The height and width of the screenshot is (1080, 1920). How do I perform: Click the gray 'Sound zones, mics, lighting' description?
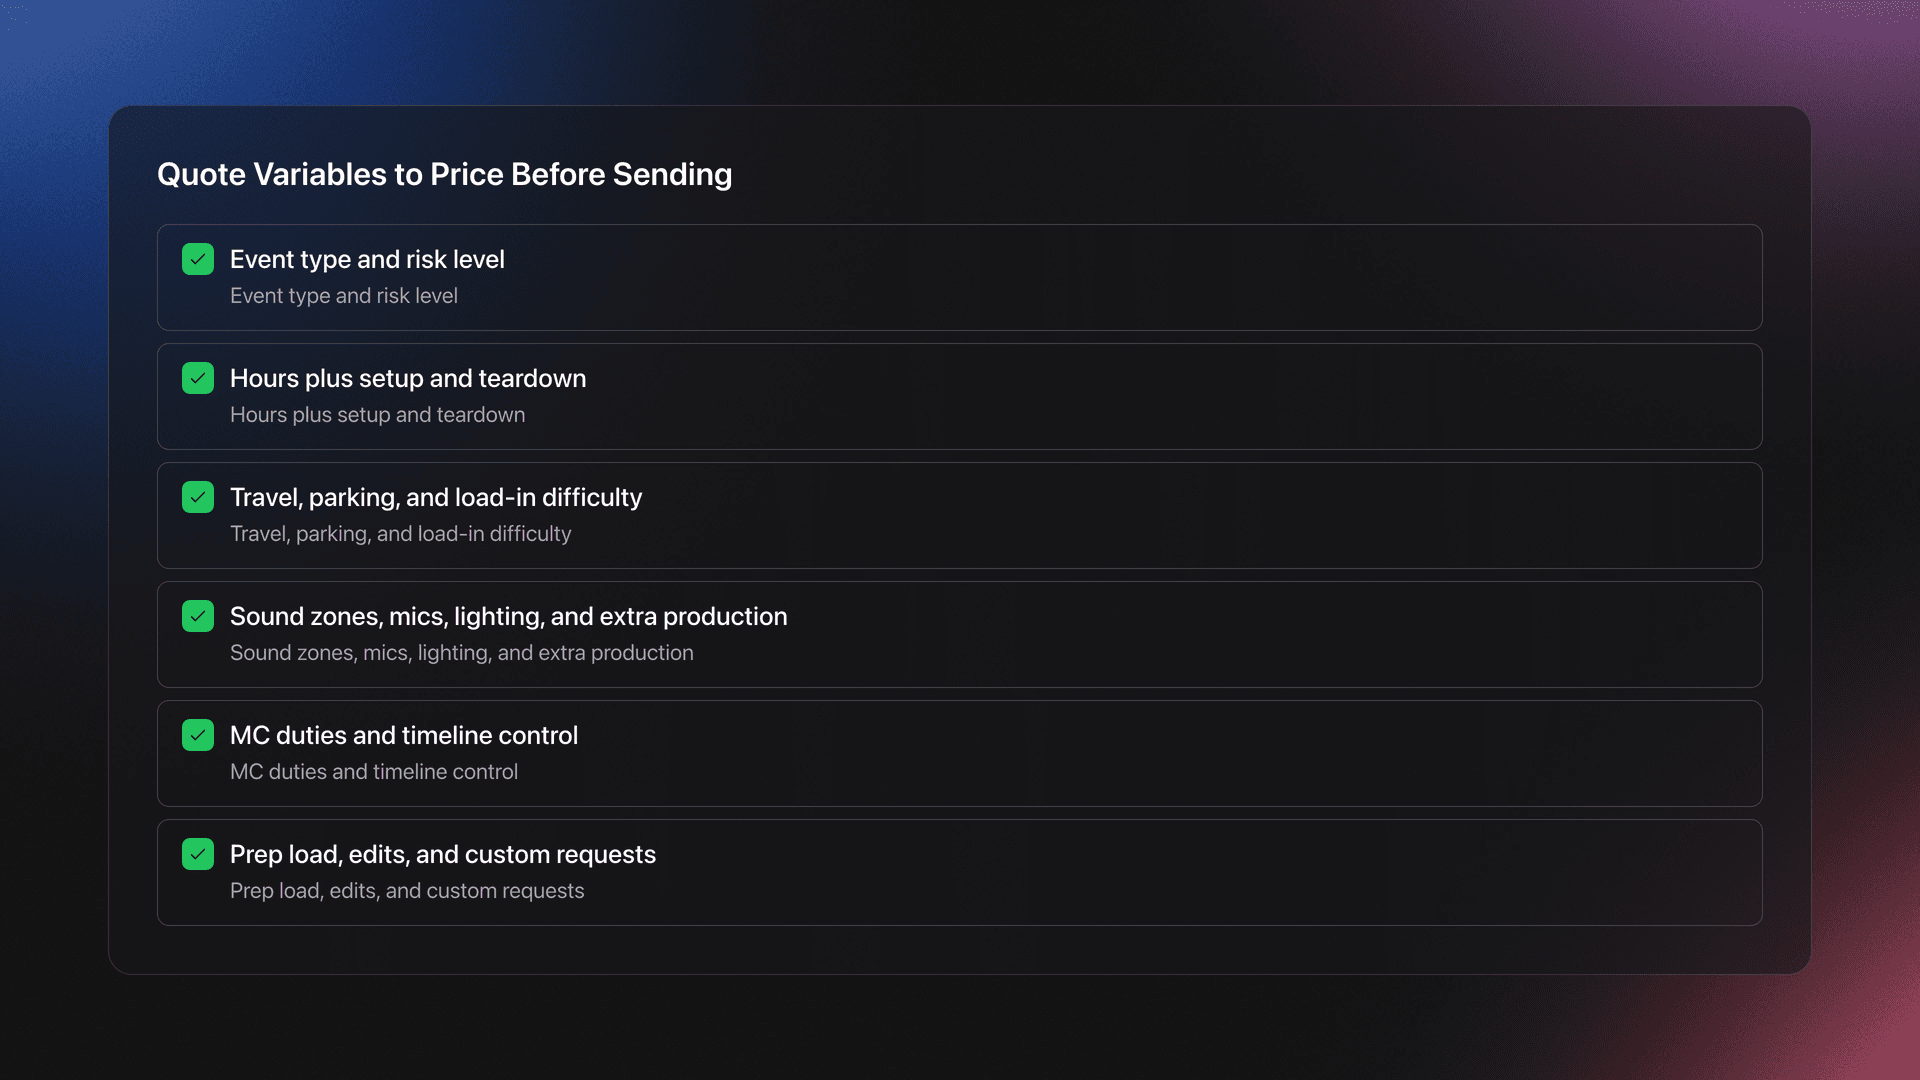pos(461,653)
